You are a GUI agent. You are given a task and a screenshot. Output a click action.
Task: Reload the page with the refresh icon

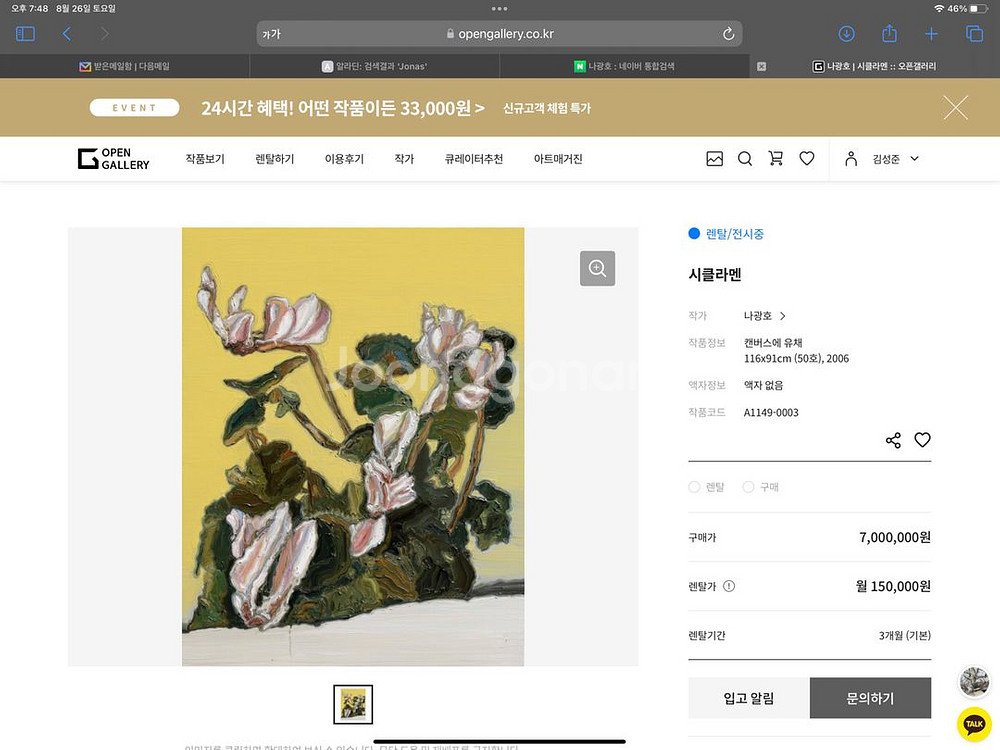tap(728, 34)
